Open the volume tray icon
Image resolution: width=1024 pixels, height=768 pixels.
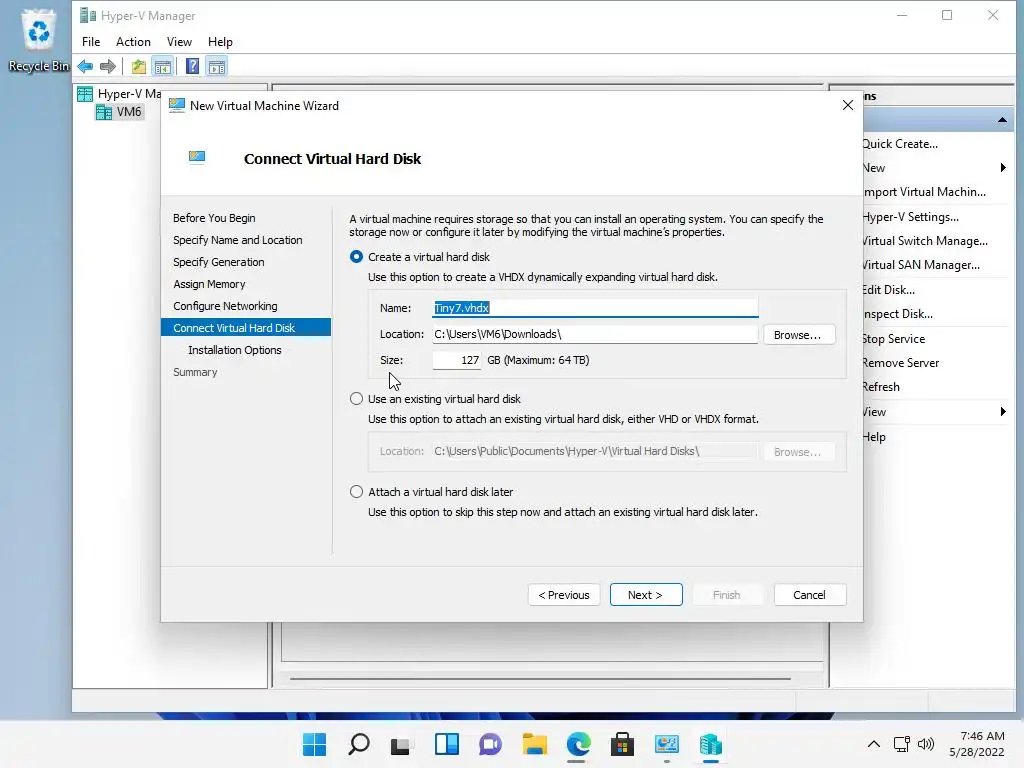point(926,744)
